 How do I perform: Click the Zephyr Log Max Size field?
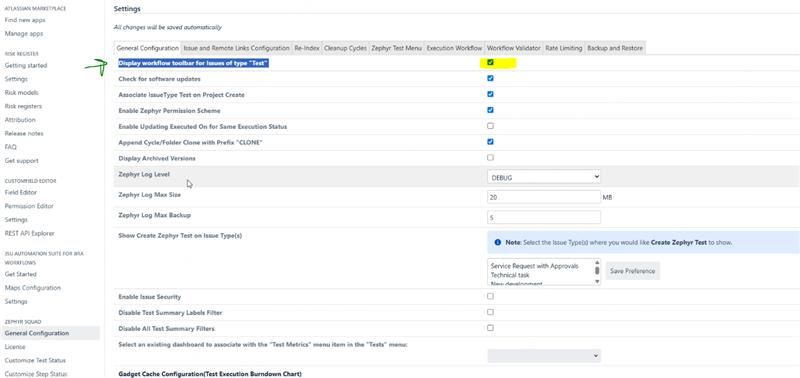(544, 197)
